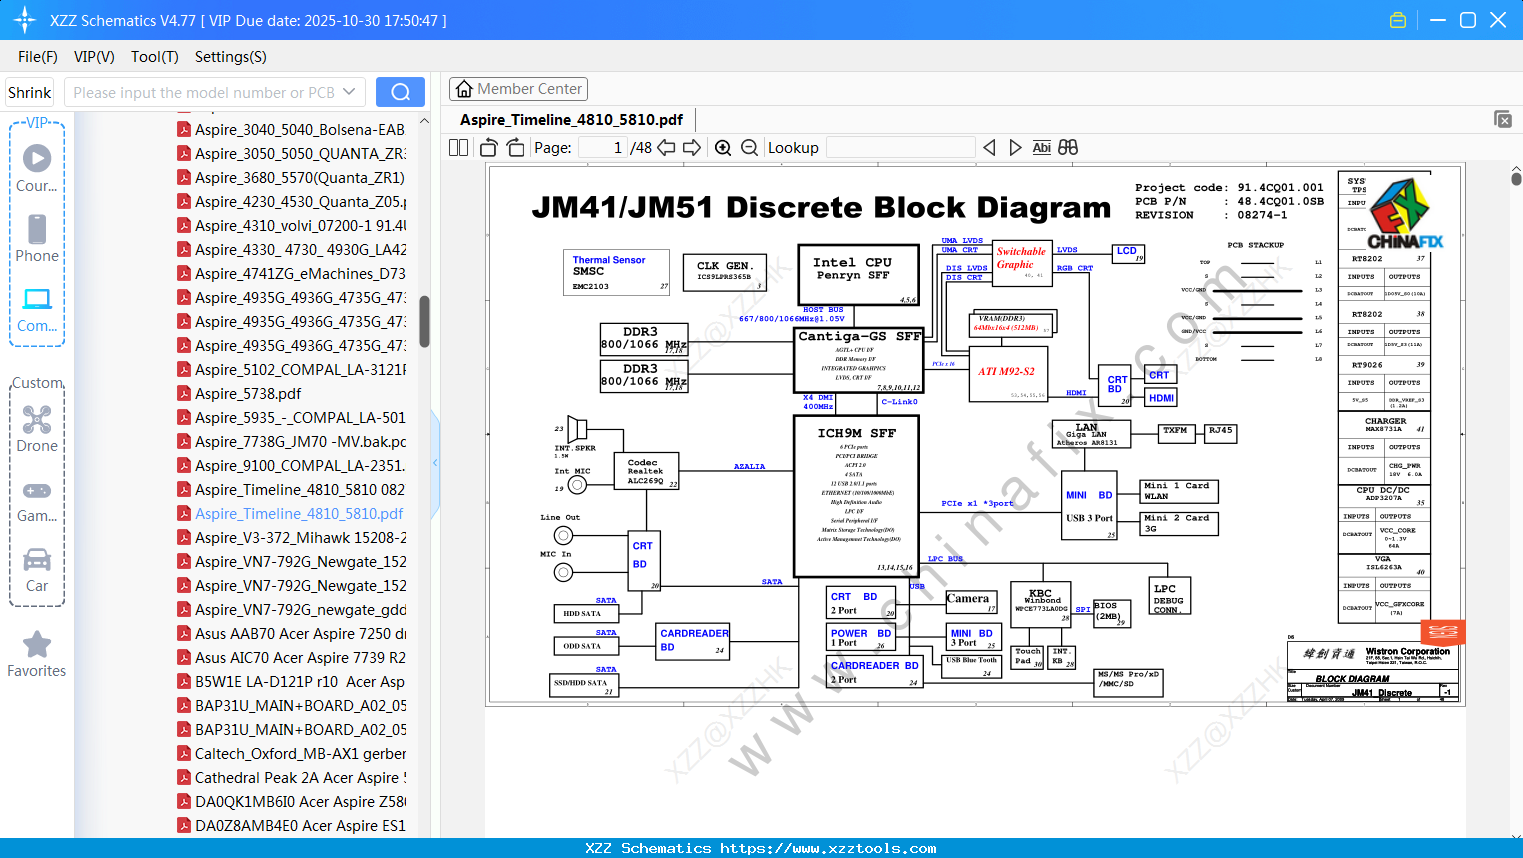Screen dimensions: 1523x858
Task: Go to the previous page arrow
Action: pyautogui.click(x=666, y=147)
